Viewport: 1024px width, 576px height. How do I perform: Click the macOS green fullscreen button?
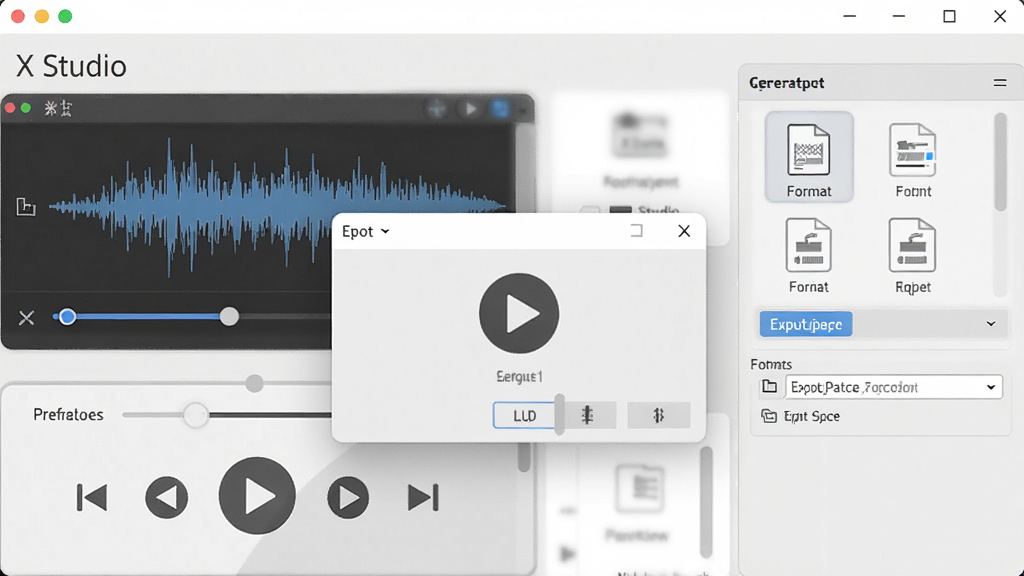[x=65, y=16]
